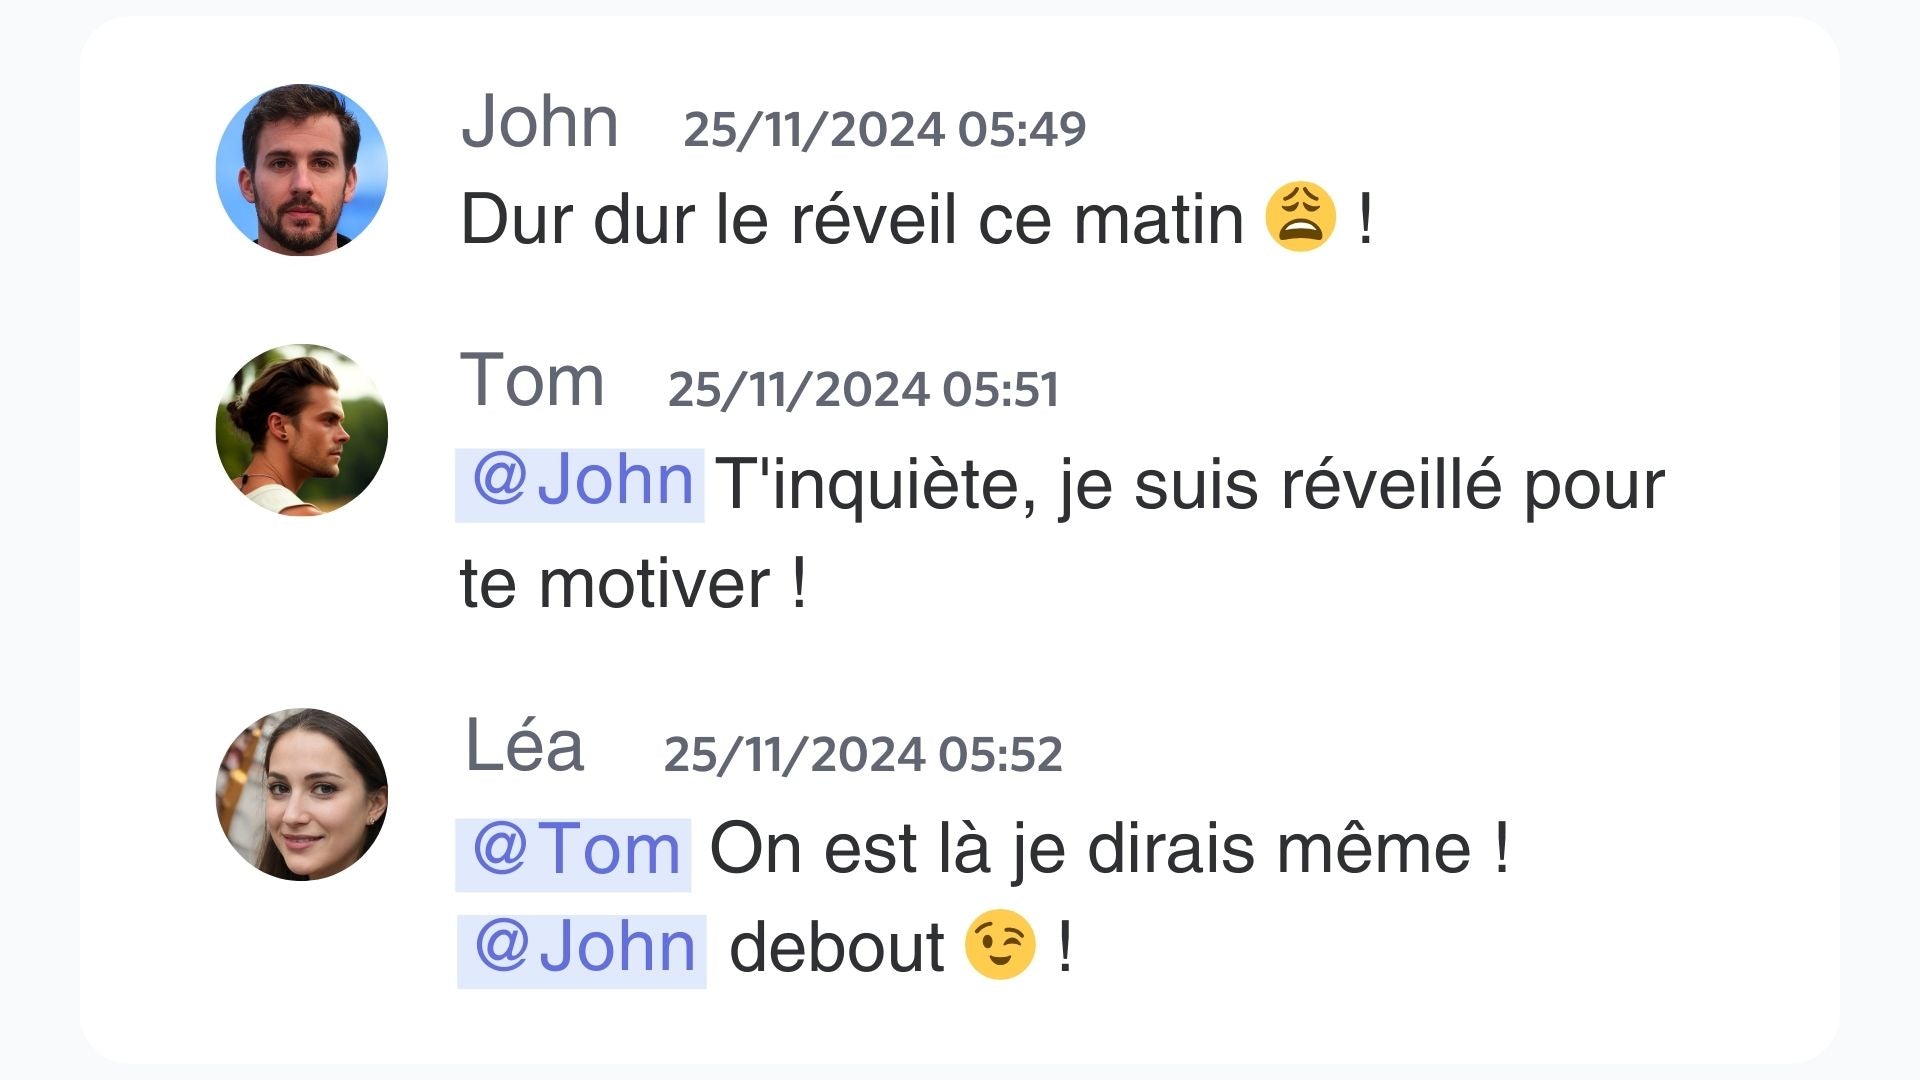Screen dimensions: 1920x1080
Task: Click John's profile avatar
Action: click(301, 170)
